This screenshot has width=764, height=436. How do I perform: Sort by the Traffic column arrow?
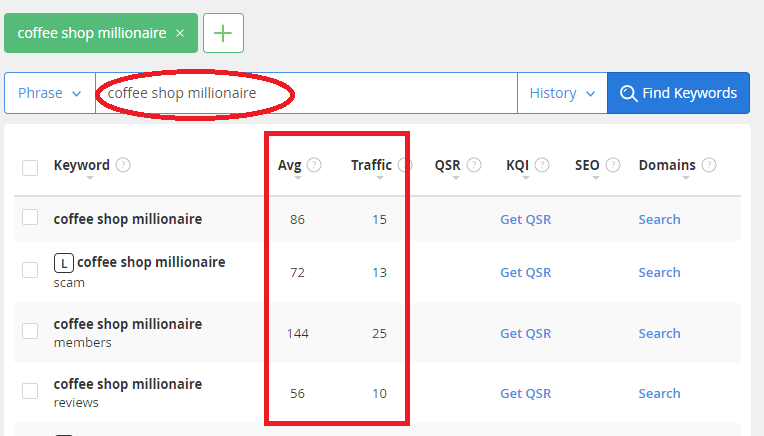point(380,178)
